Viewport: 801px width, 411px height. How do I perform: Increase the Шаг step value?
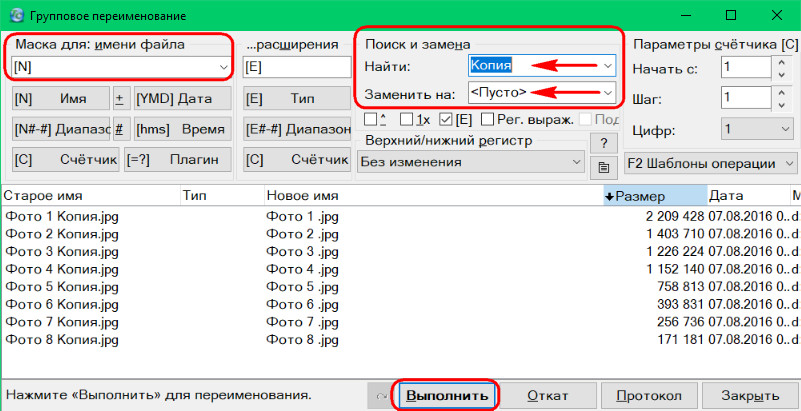click(x=781, y=92)
